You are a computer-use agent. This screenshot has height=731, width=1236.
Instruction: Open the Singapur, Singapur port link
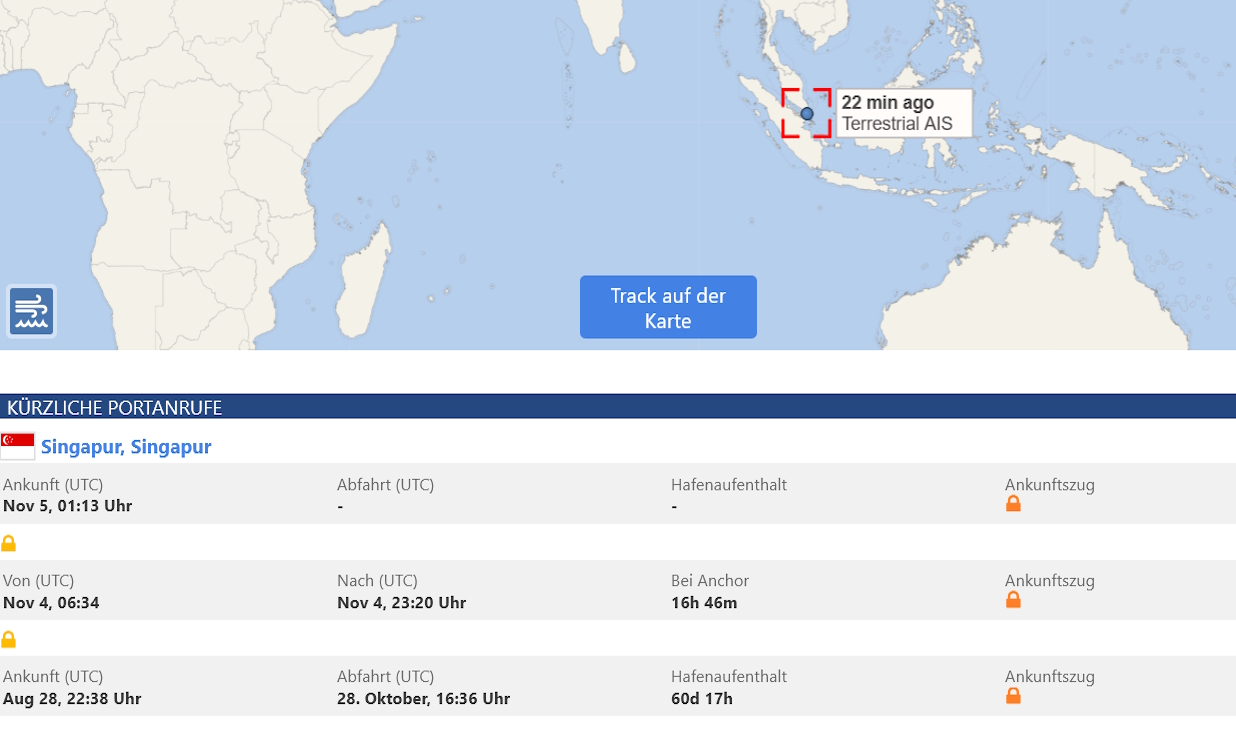pyautogui.click(x=126, y=447)
